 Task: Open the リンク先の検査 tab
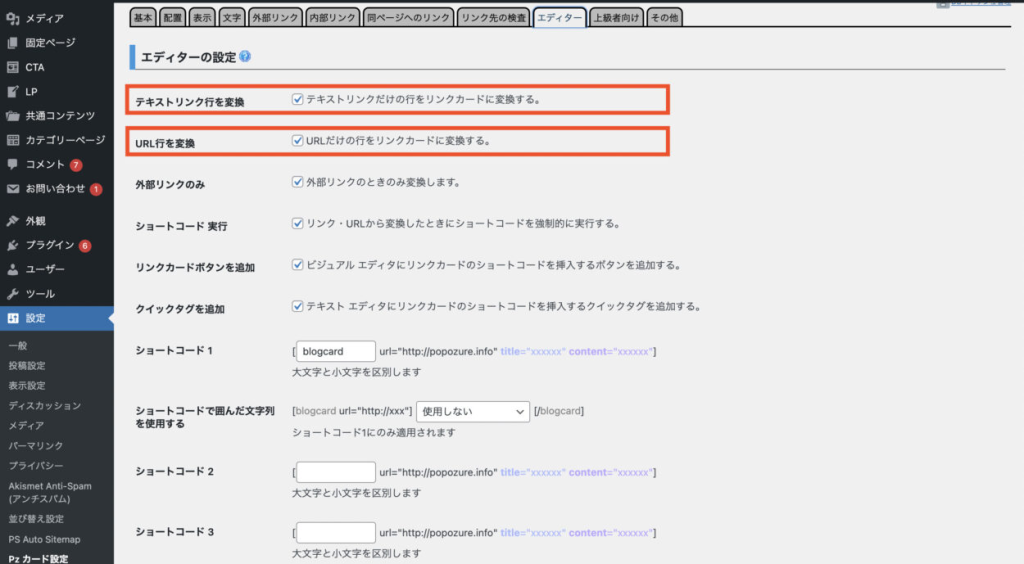pos(493,17)
